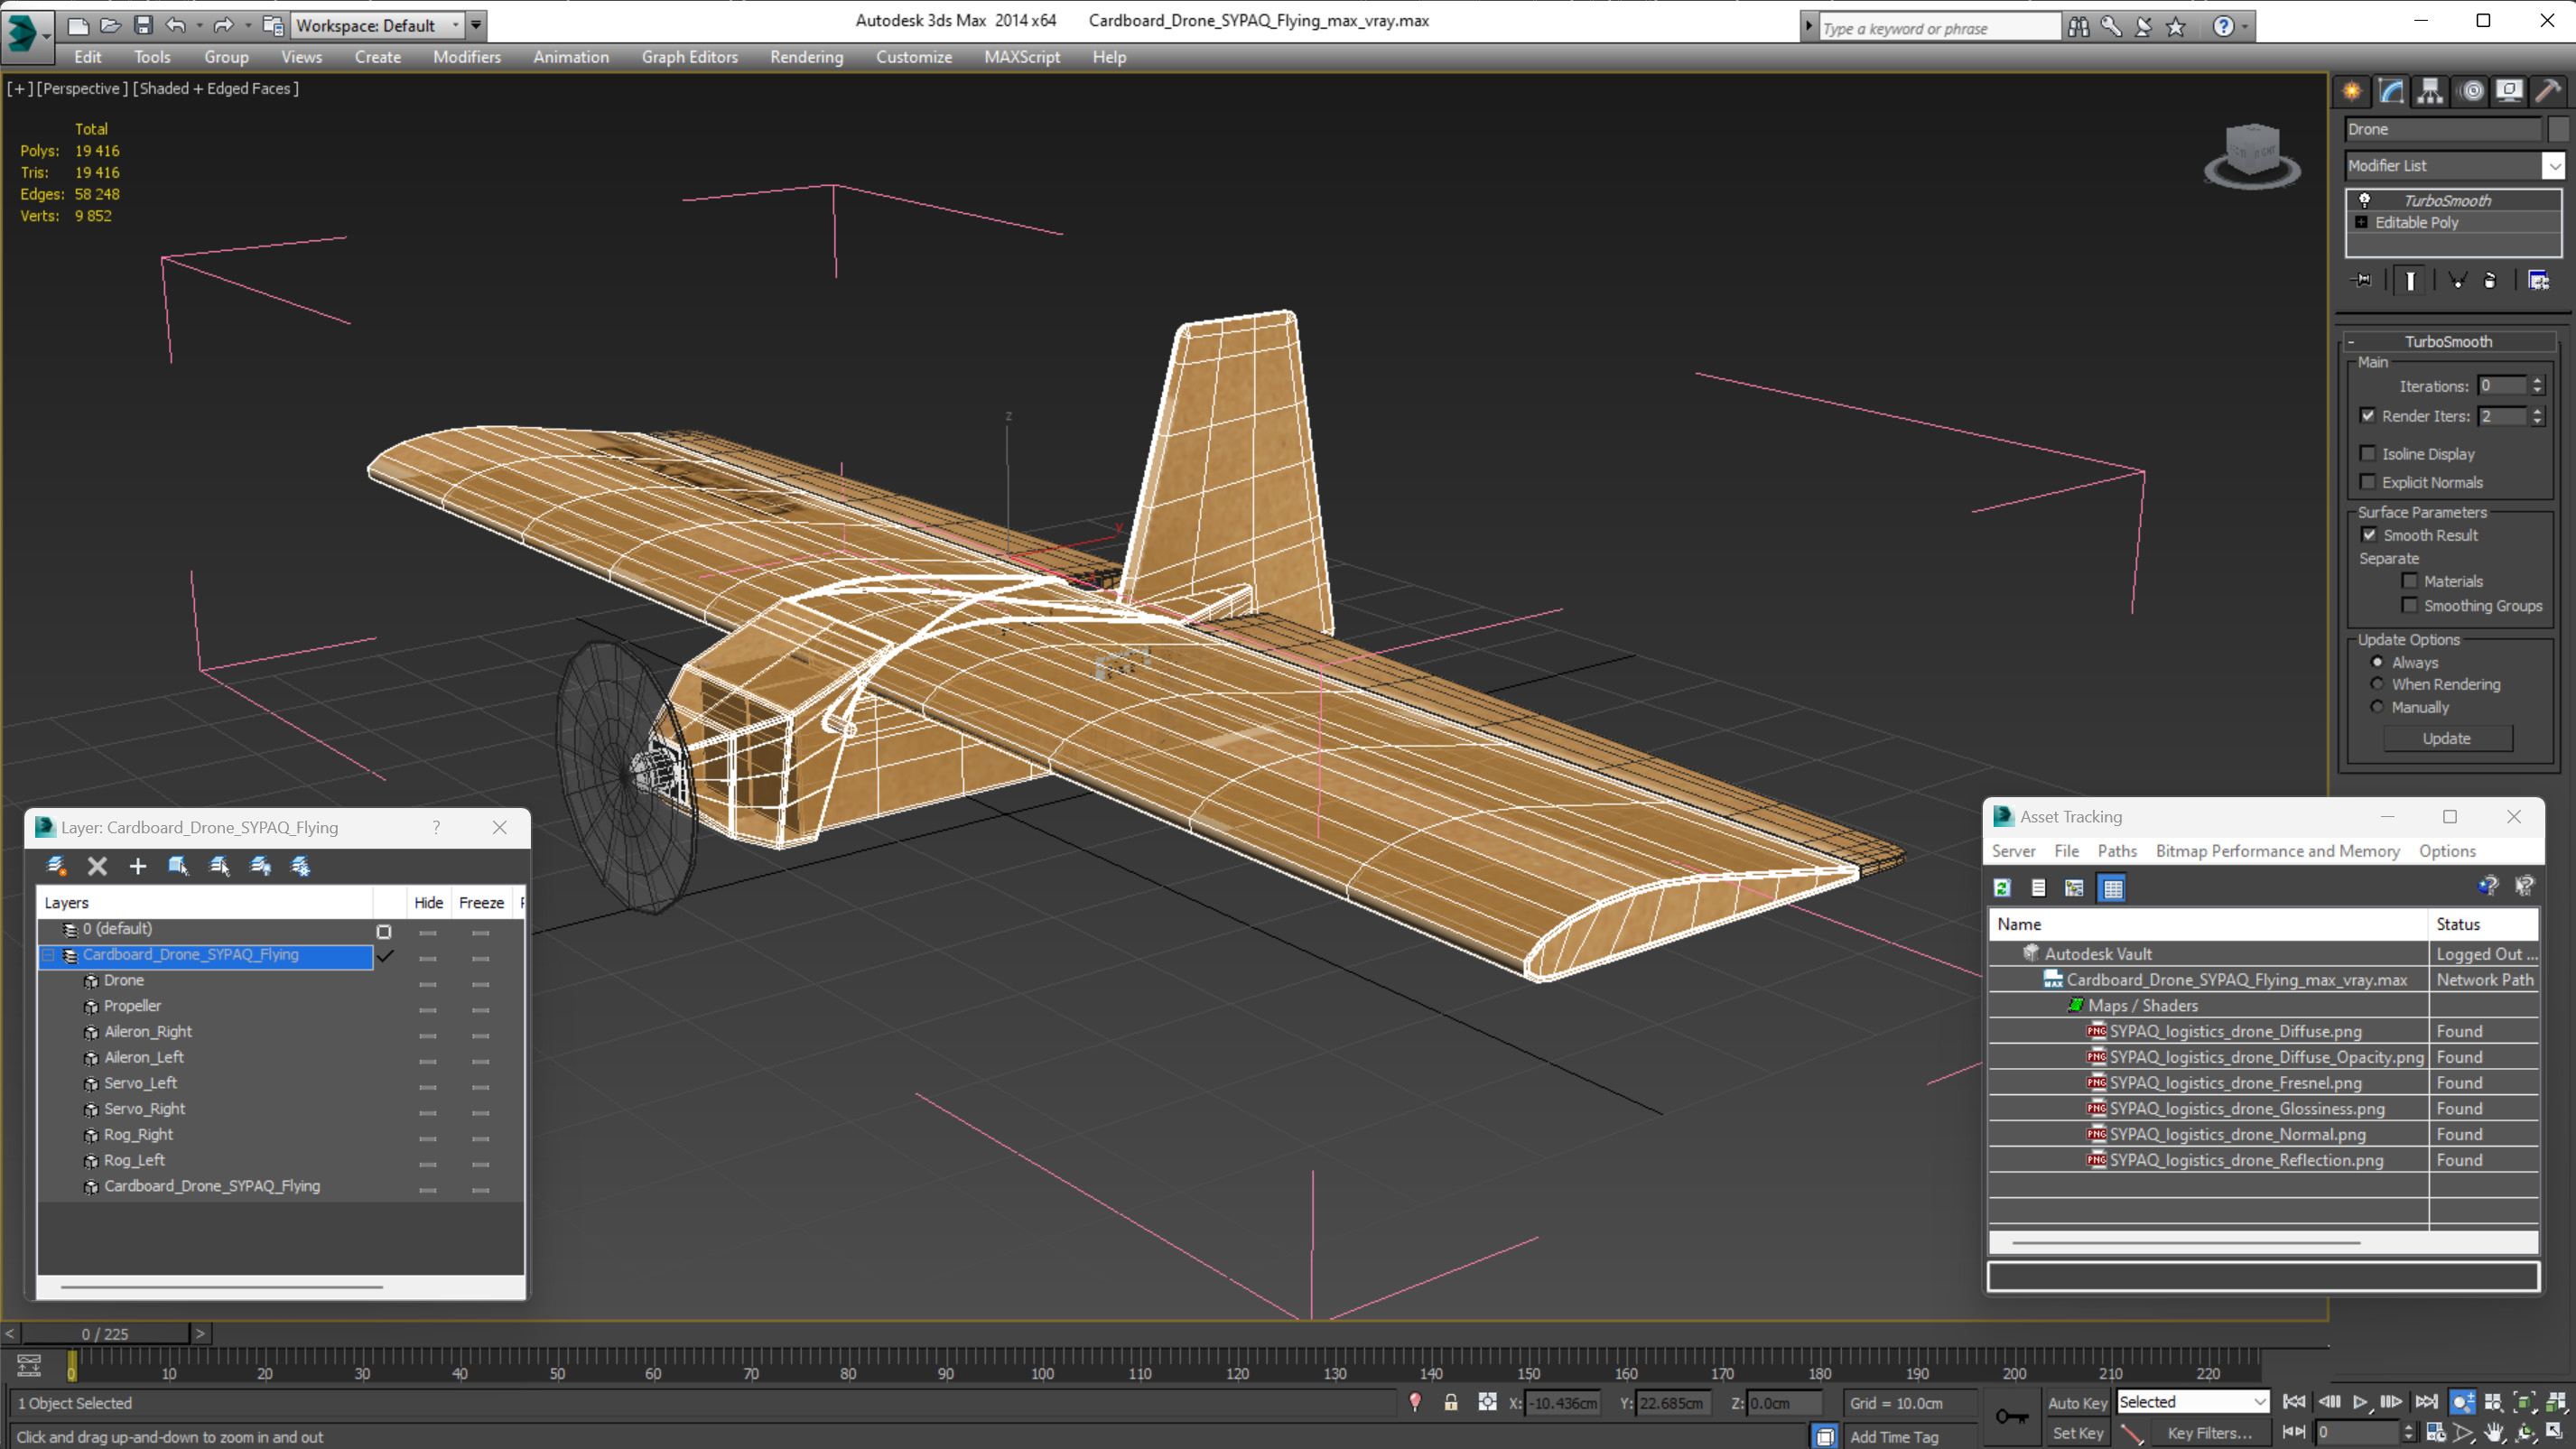Viewport: 2576px width, 1449px height.
Task: Click Delete layer X icon in Layer dialog
Action: (97, 866)
